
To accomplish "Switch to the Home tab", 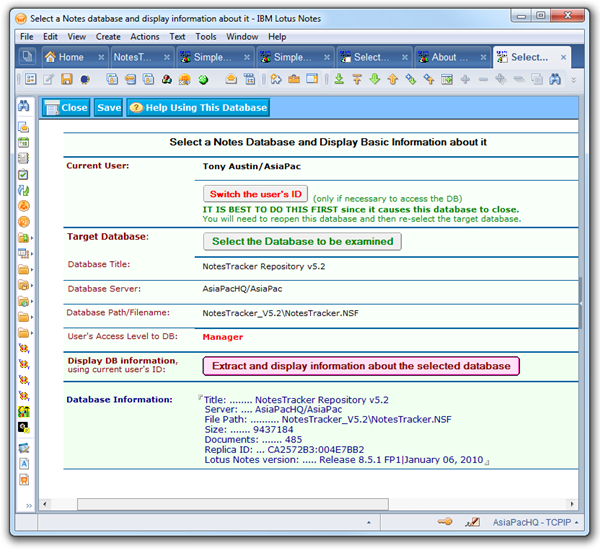I will coord(65,57).
